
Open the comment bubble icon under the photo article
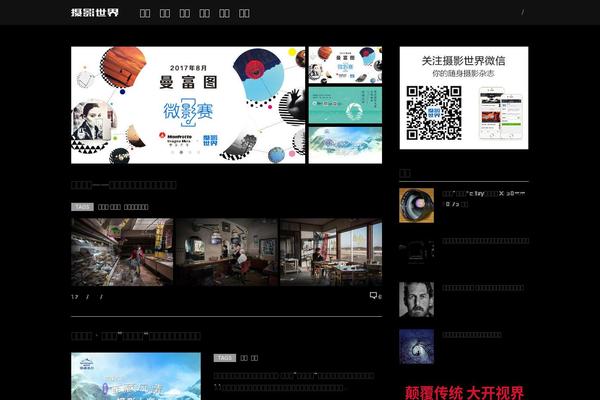[374, 296]
